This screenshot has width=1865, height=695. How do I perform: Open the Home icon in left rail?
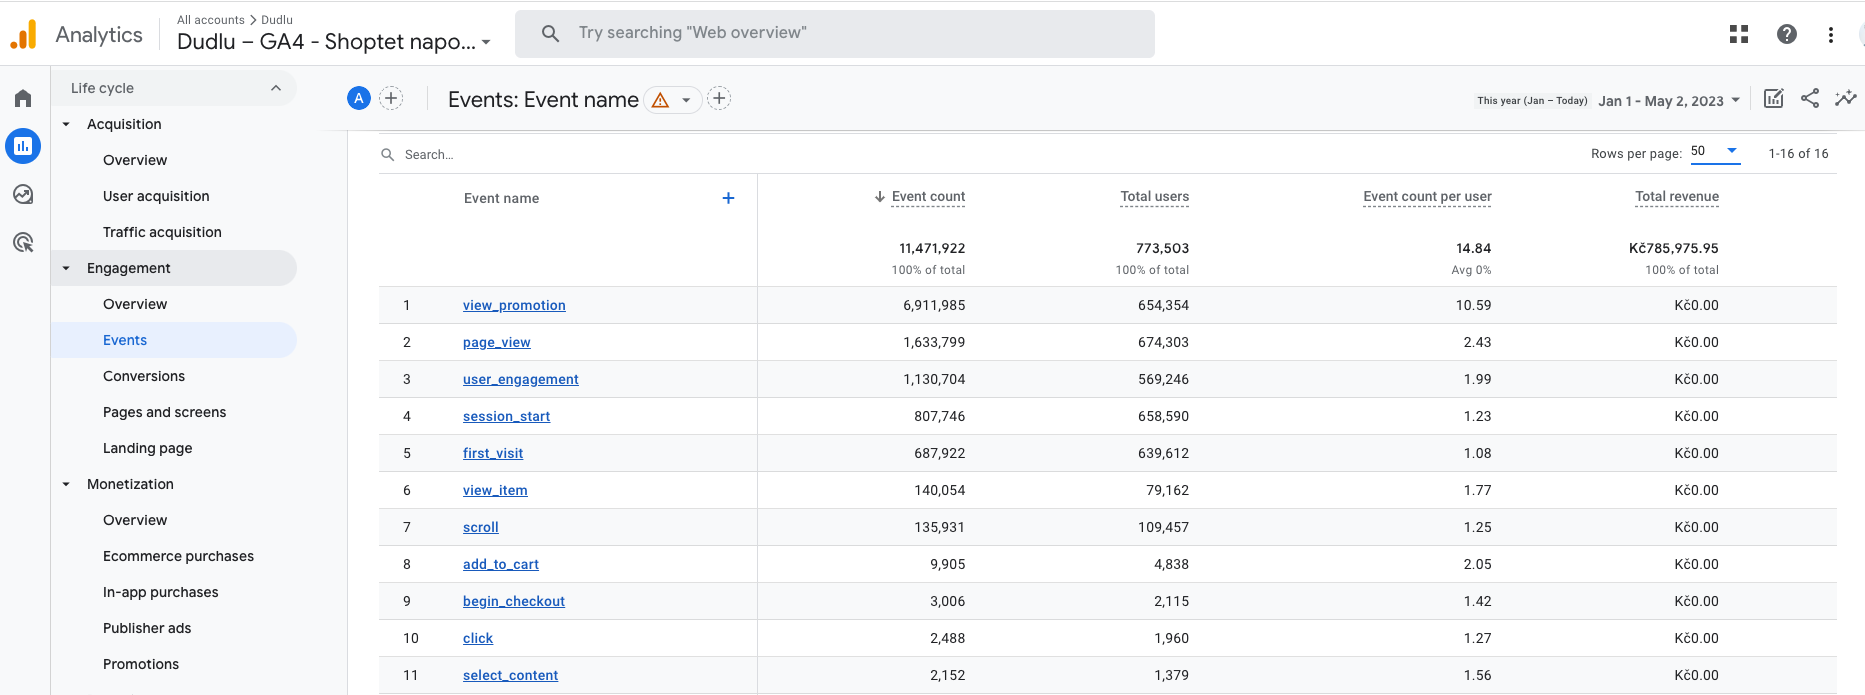click(23, 98)
